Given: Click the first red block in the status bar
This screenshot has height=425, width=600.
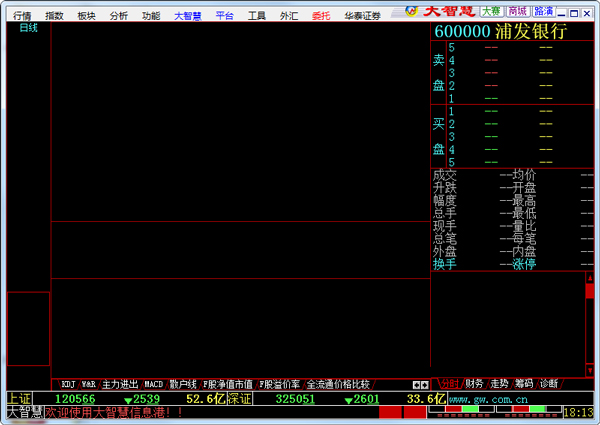Looking at the screenshot, I should pos(390,412).
